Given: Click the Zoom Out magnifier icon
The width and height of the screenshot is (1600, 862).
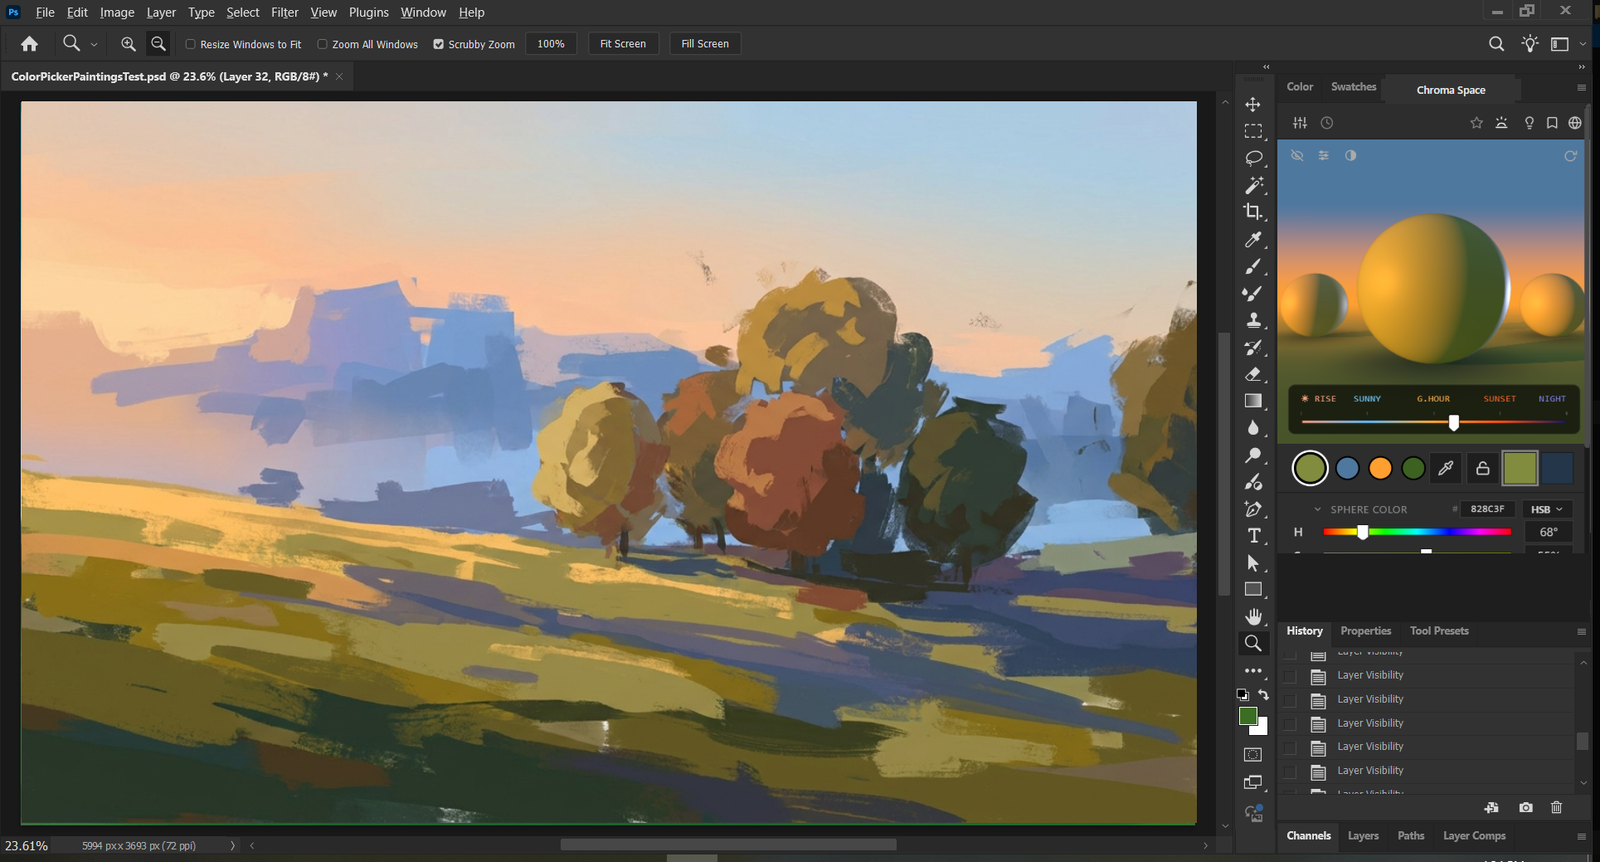Looking at the screenshot, I should pos(158,44).
